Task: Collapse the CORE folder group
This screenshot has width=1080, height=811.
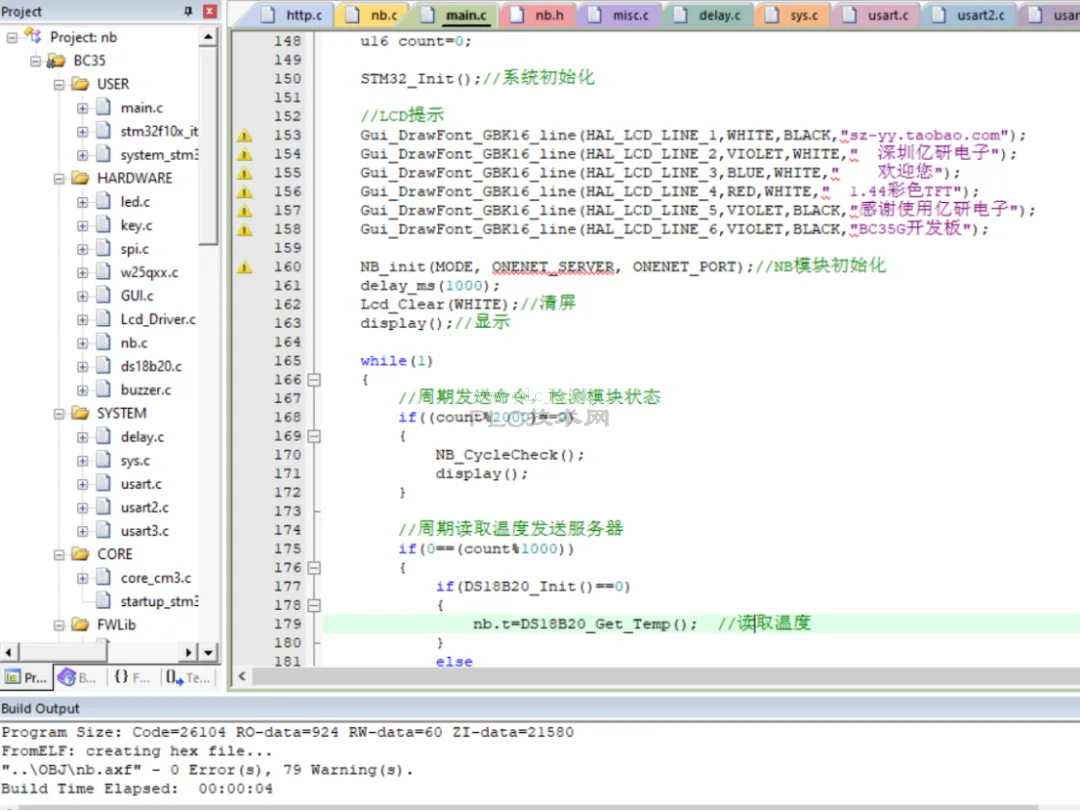Action: [59, 554]
